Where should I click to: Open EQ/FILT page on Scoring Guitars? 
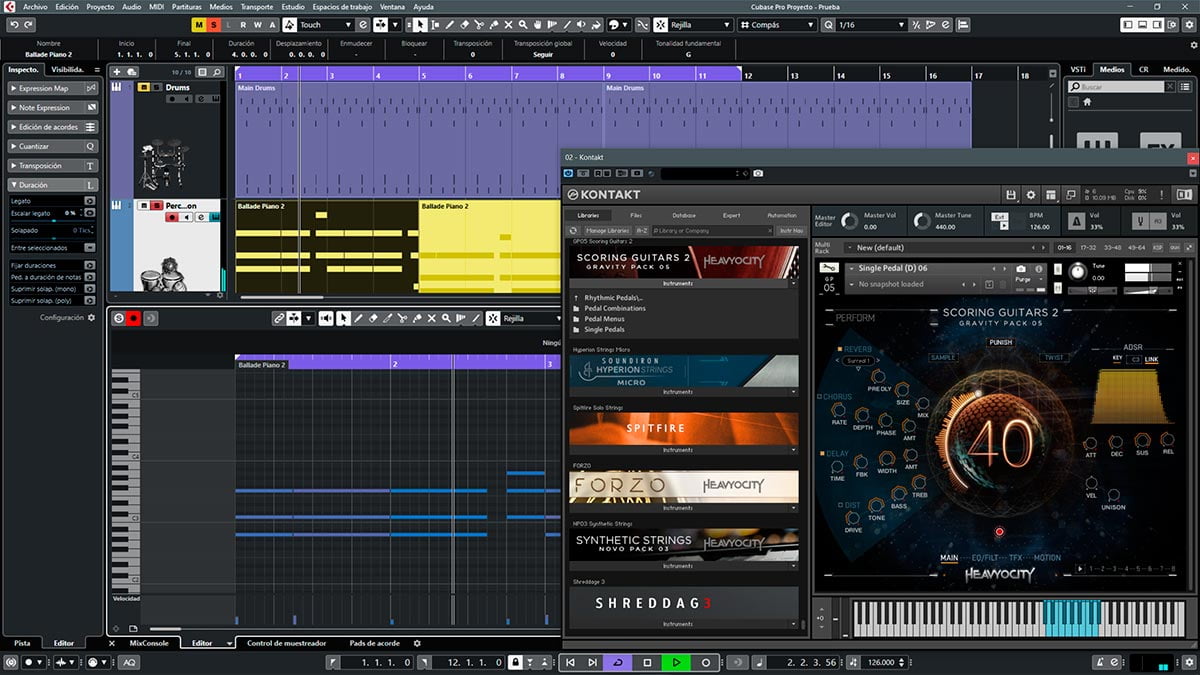pos(984,557)
